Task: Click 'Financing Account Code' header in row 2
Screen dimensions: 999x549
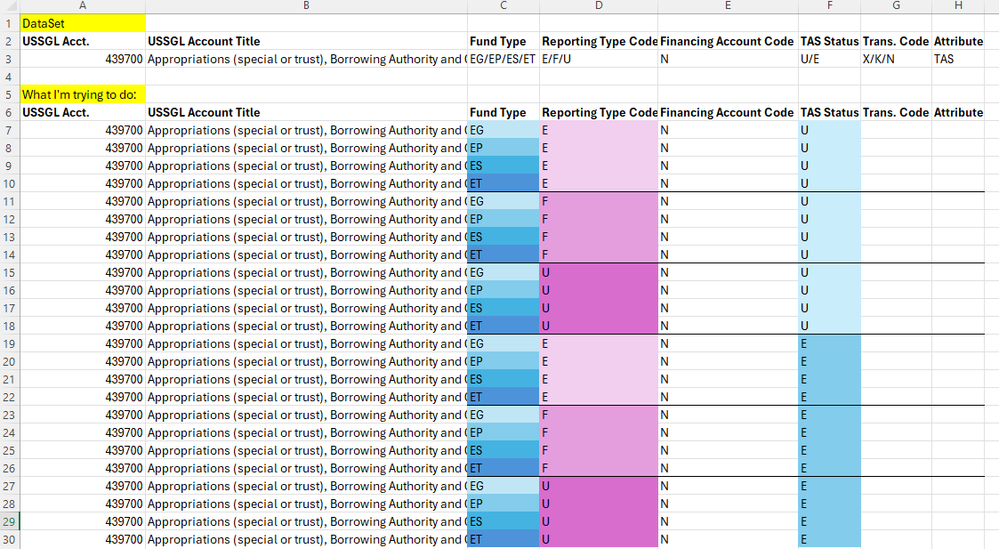Action: pyautogui.click(x=728, y=41)
